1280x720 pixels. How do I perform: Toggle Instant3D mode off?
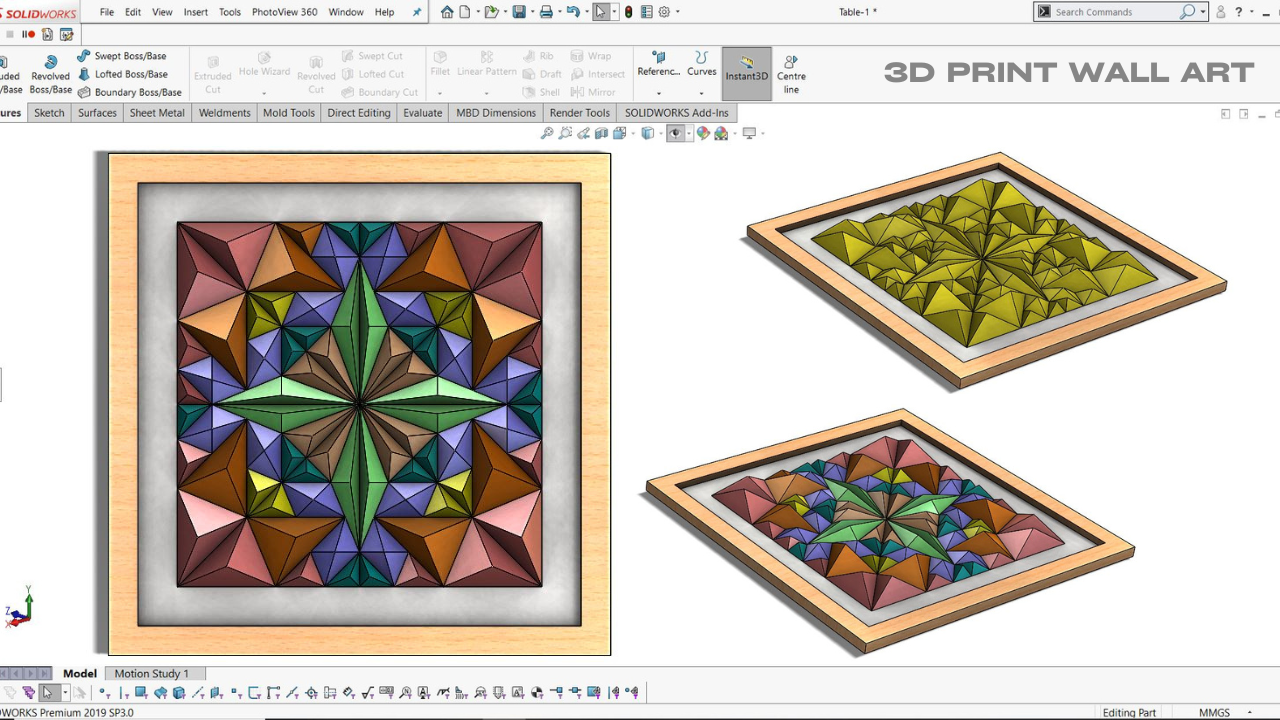pyautogui.click(x=746, y=72)
